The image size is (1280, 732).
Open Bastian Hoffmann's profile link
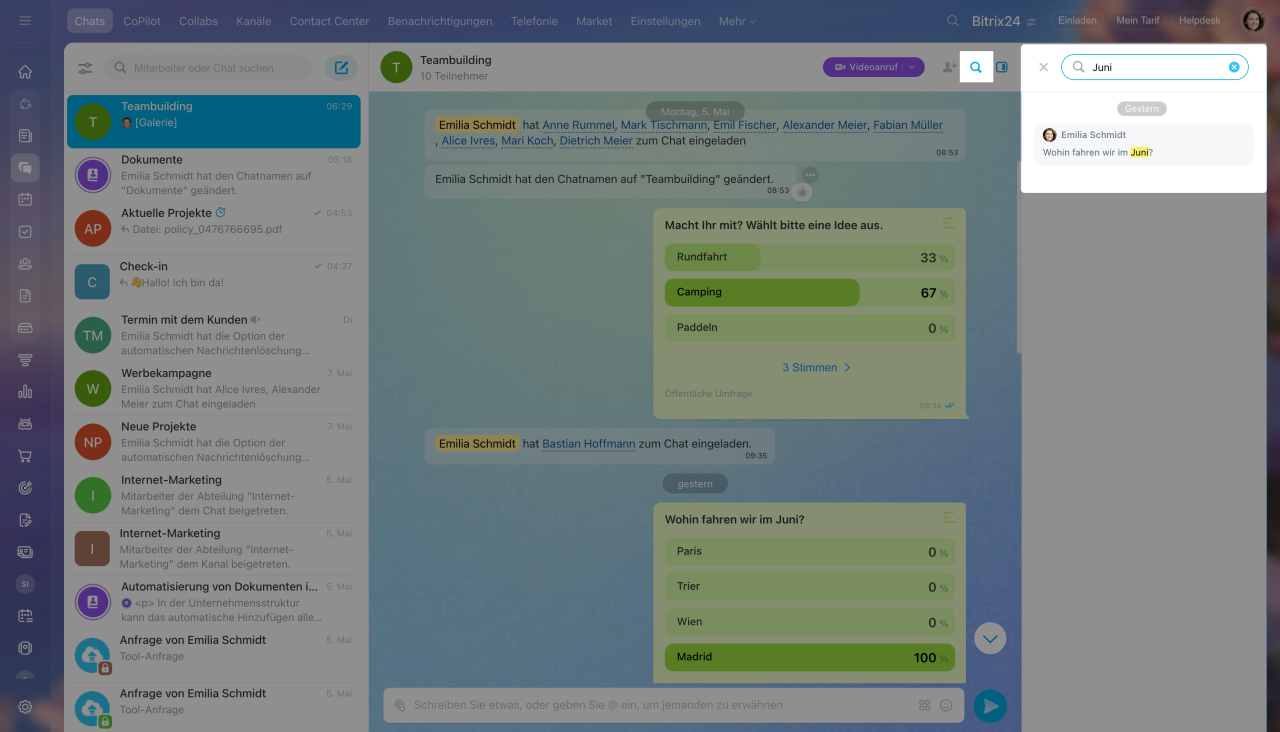(x=589, y=443)
